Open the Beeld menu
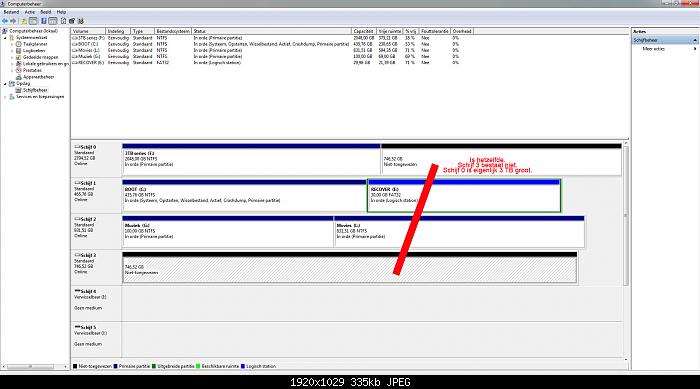Screen dimensions: 700x389 click(46, 12)
